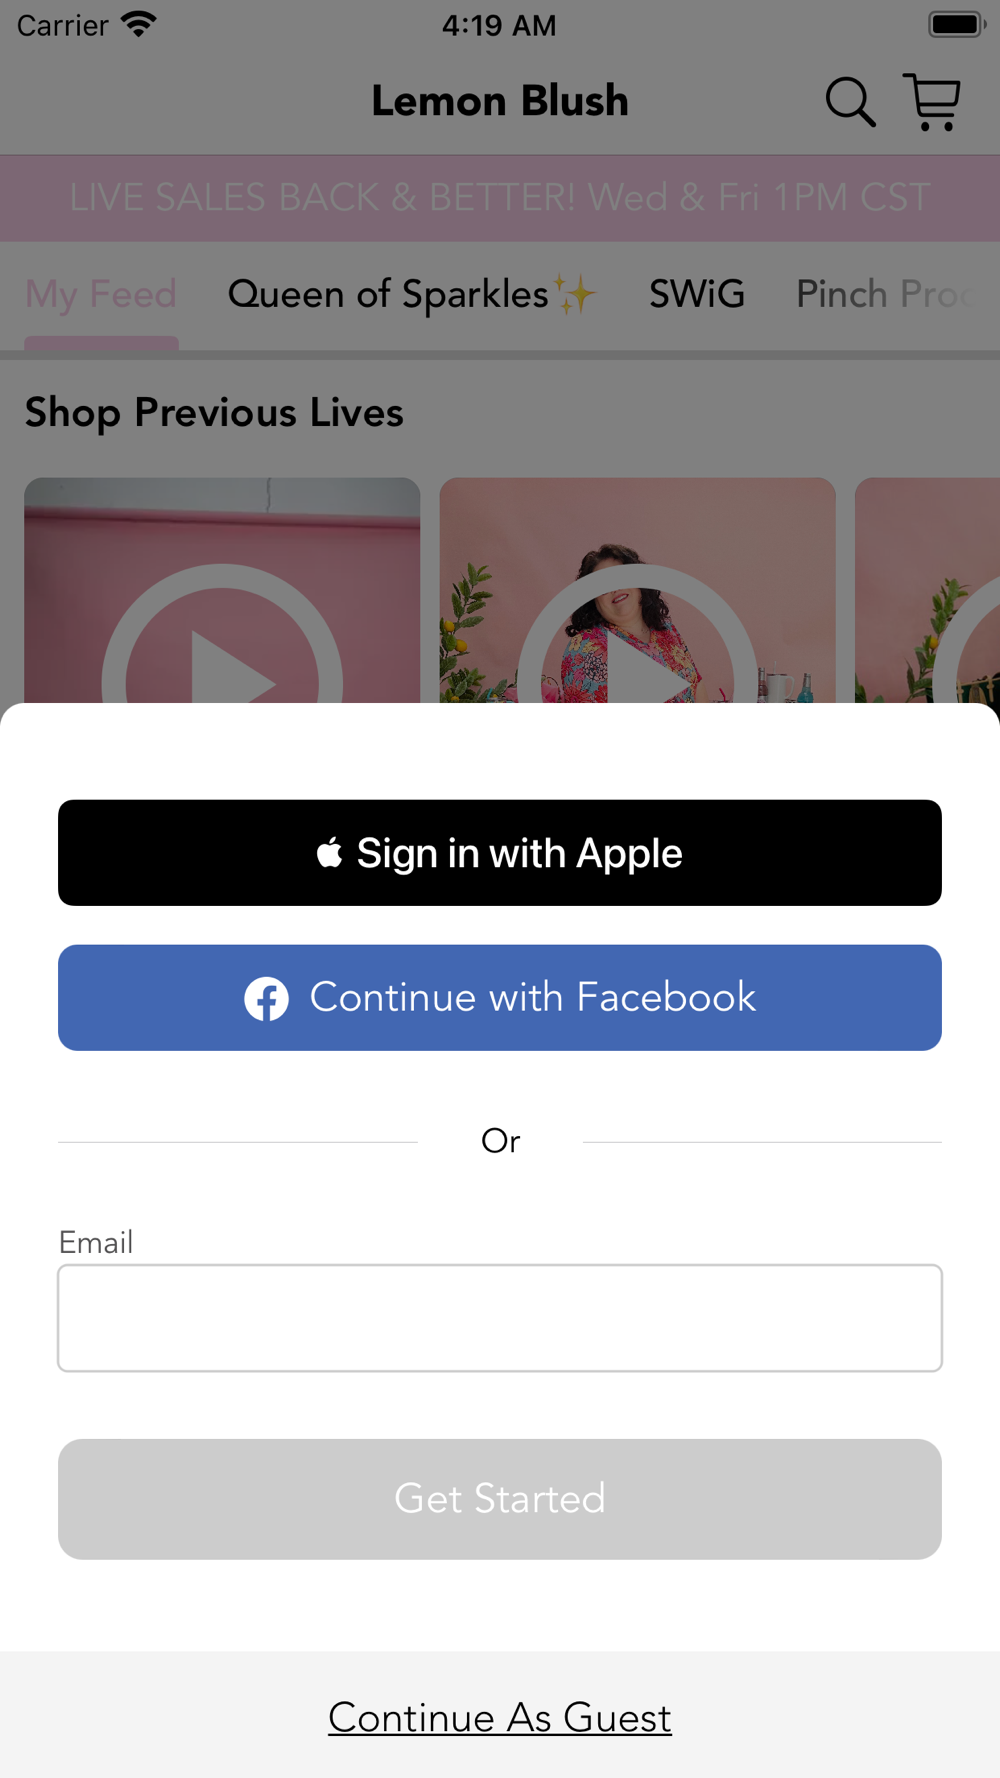Switch to the My Feed tab

click(101, 295)
